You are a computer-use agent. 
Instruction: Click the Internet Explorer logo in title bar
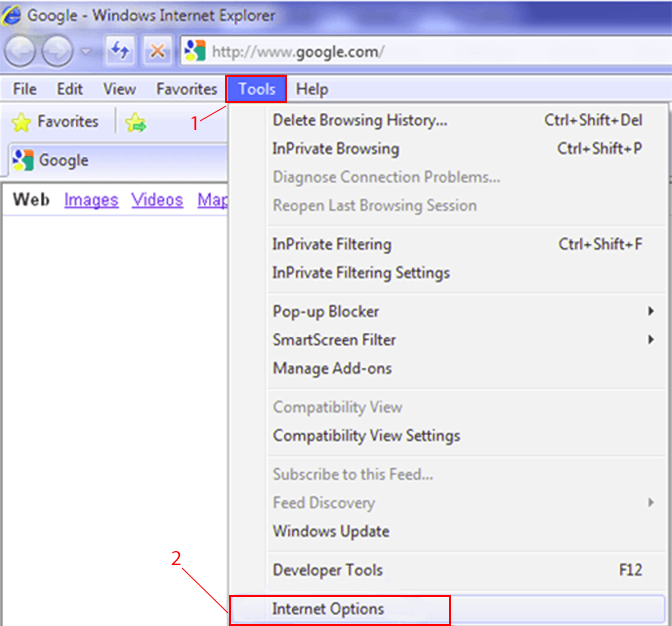click(x=11, y=15)
